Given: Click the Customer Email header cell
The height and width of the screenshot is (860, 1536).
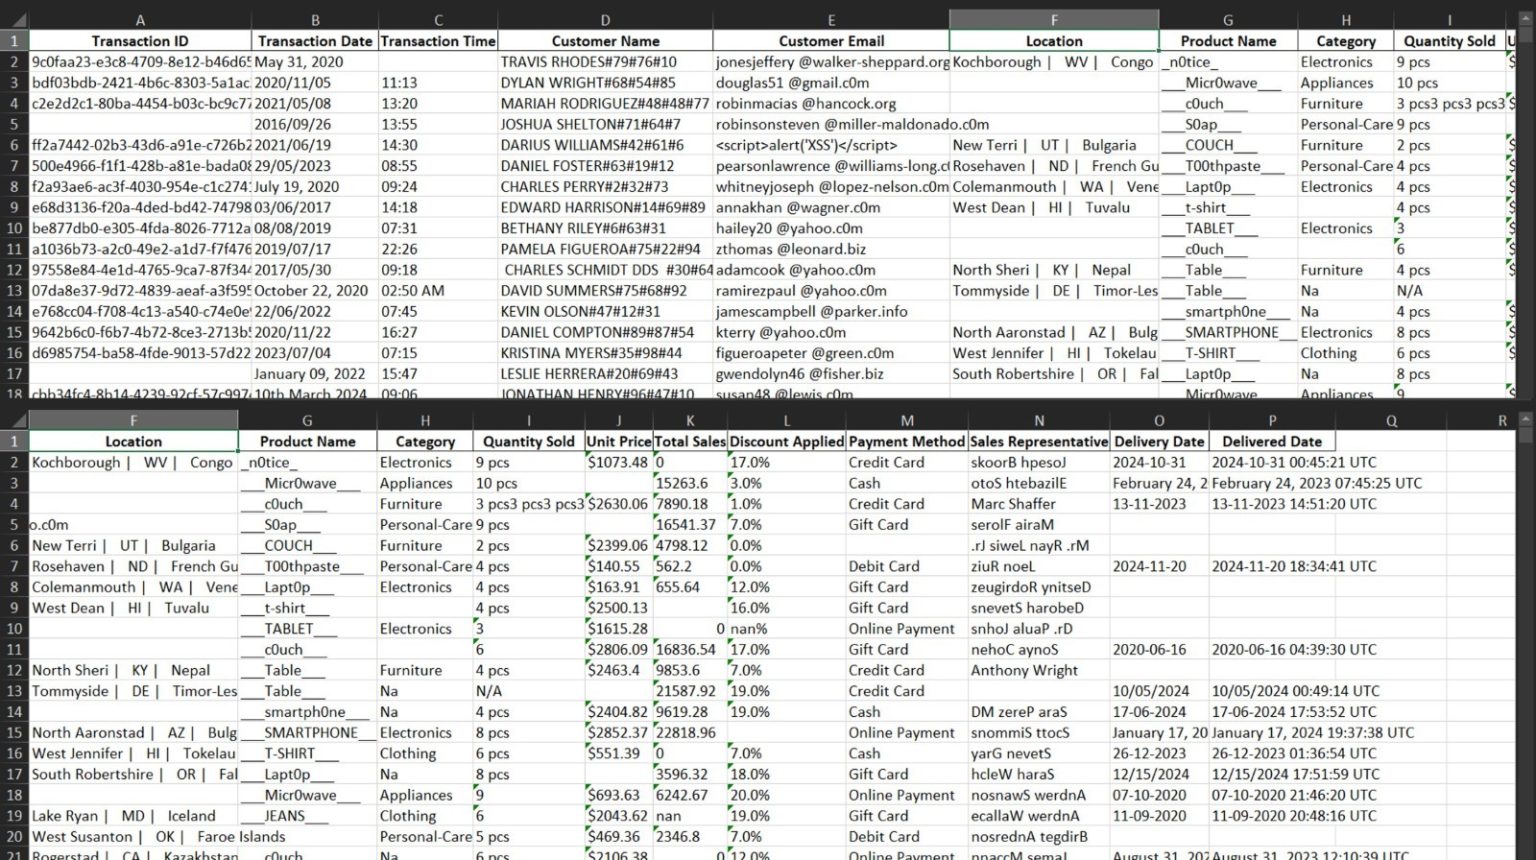Looking at the screenshot, I should [831, 41].
